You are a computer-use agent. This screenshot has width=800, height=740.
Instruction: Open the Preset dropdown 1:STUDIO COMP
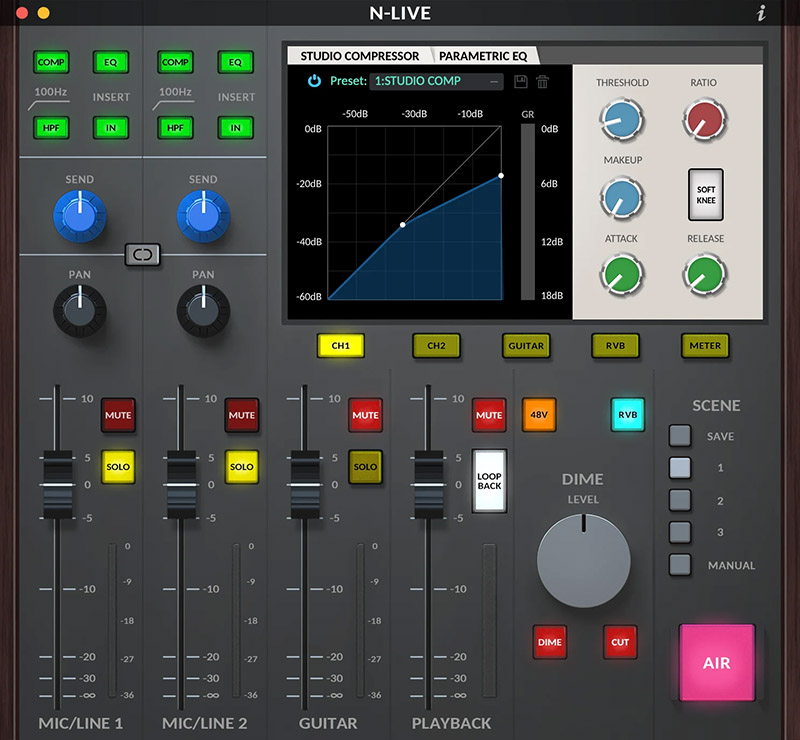436,81
